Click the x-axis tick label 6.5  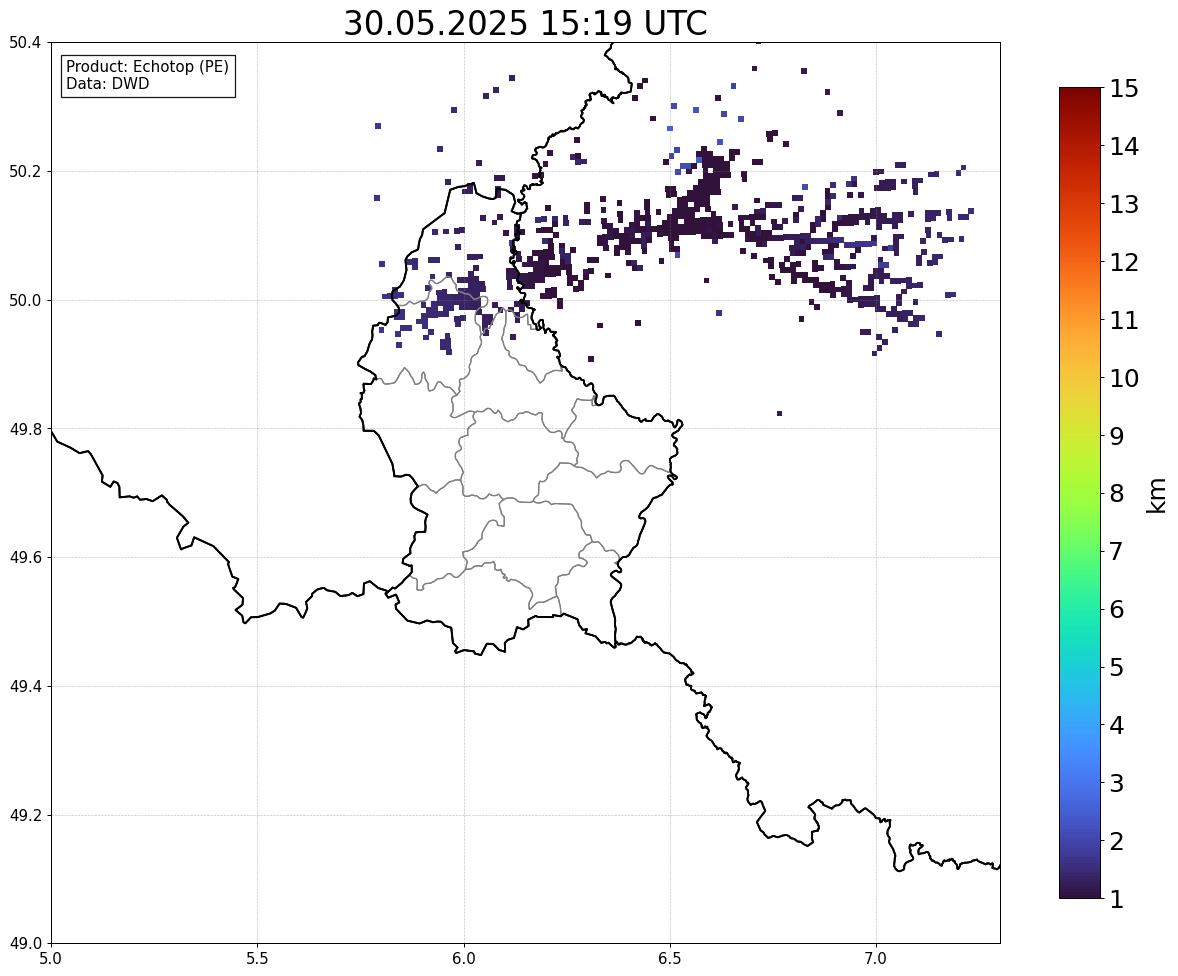point(669,959)
